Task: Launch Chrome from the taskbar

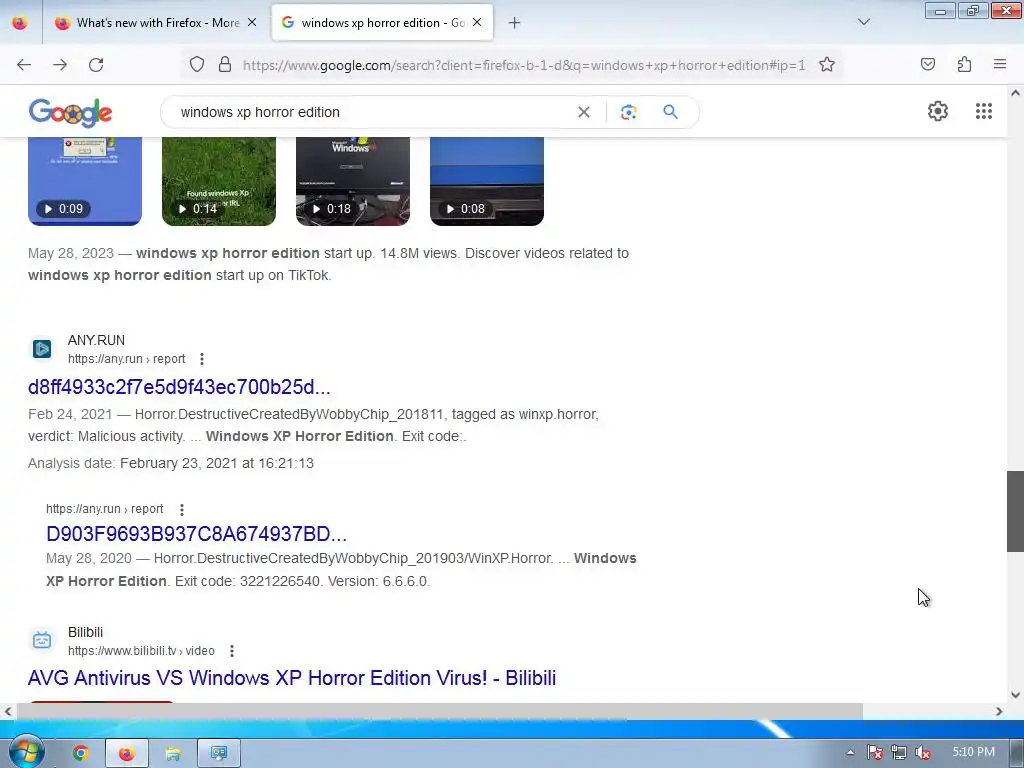Action: (x=80, y=754)
